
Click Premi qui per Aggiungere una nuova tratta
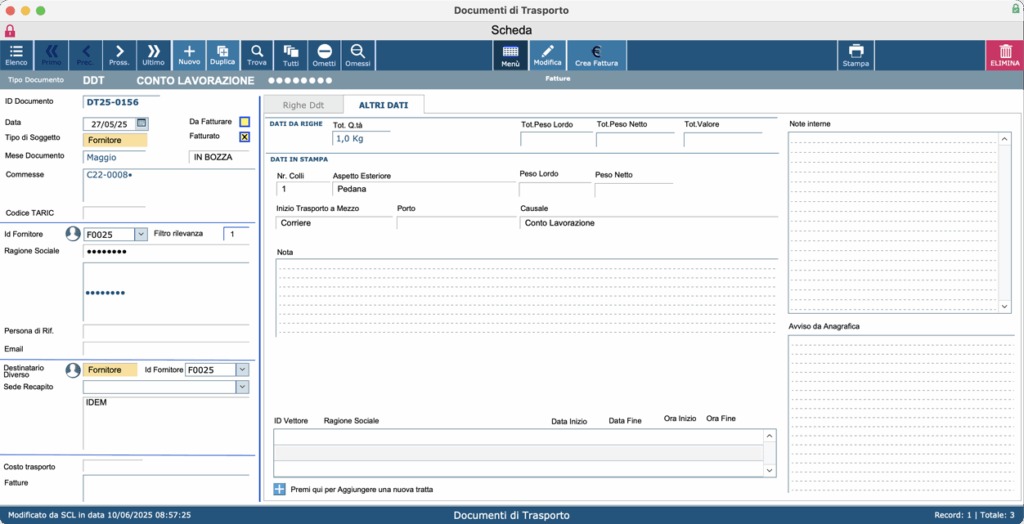pyautogui.click(x=362, y=489)
